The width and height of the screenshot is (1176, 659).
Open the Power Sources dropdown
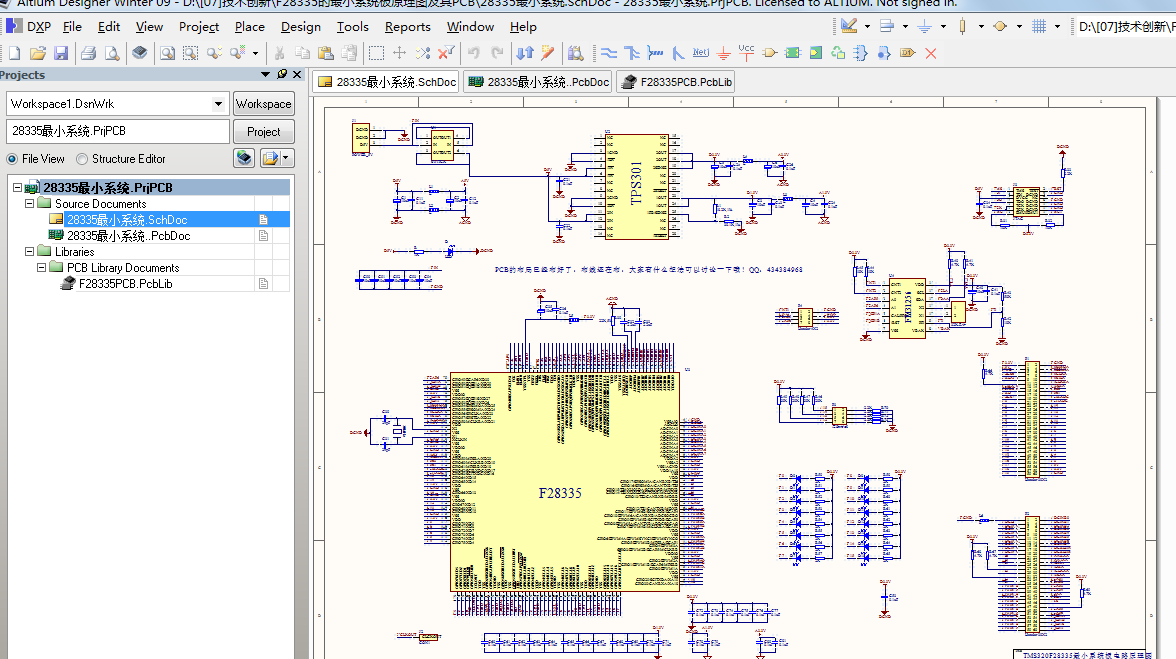944,26
